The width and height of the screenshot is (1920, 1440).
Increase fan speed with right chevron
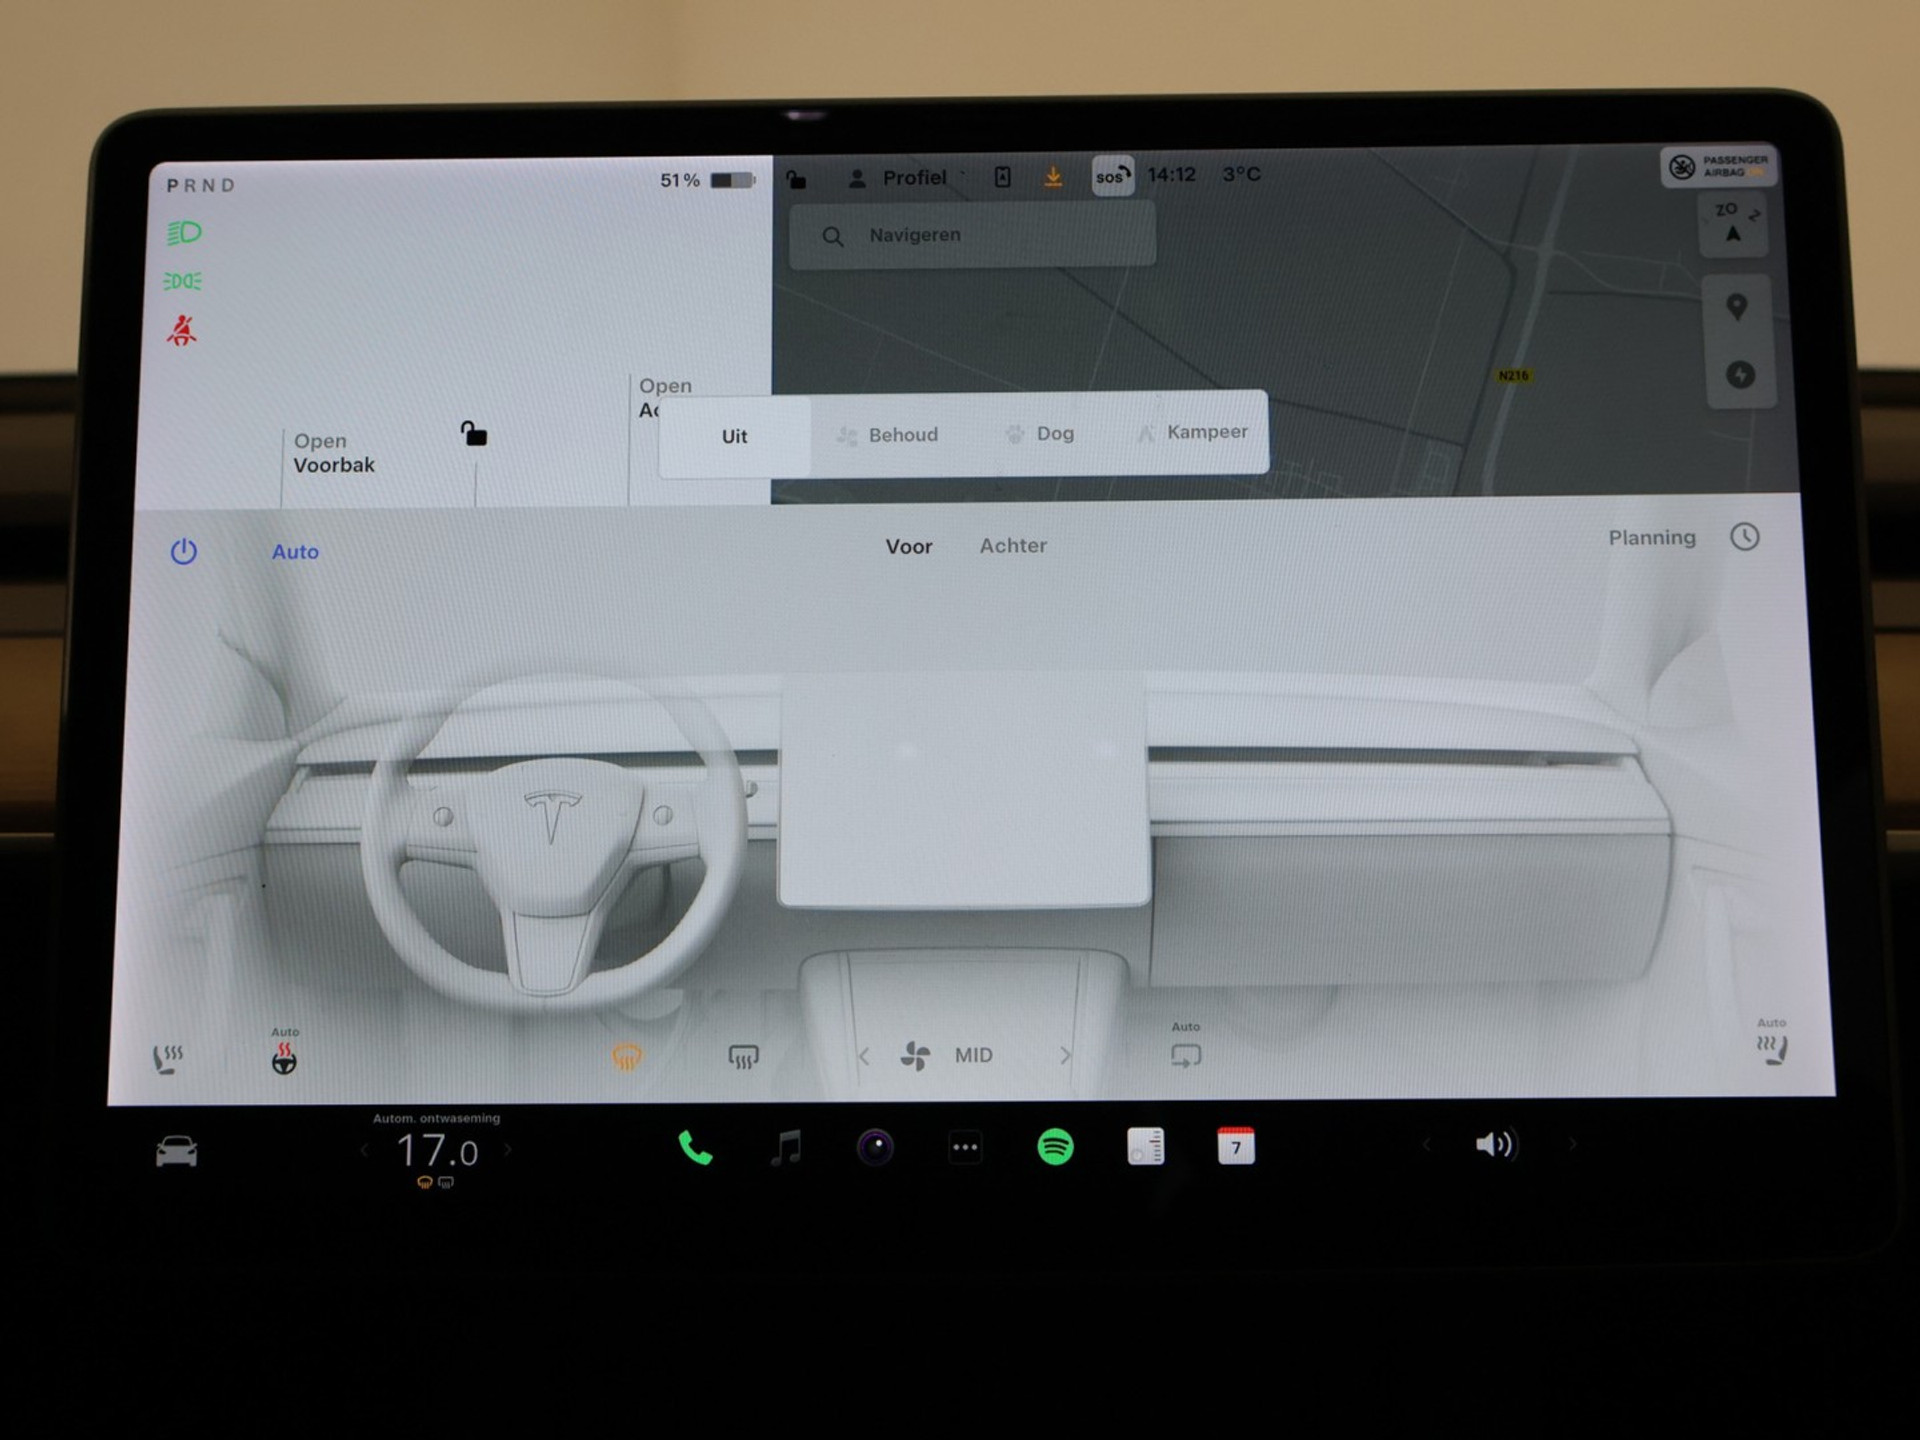click(1064, 1055)
